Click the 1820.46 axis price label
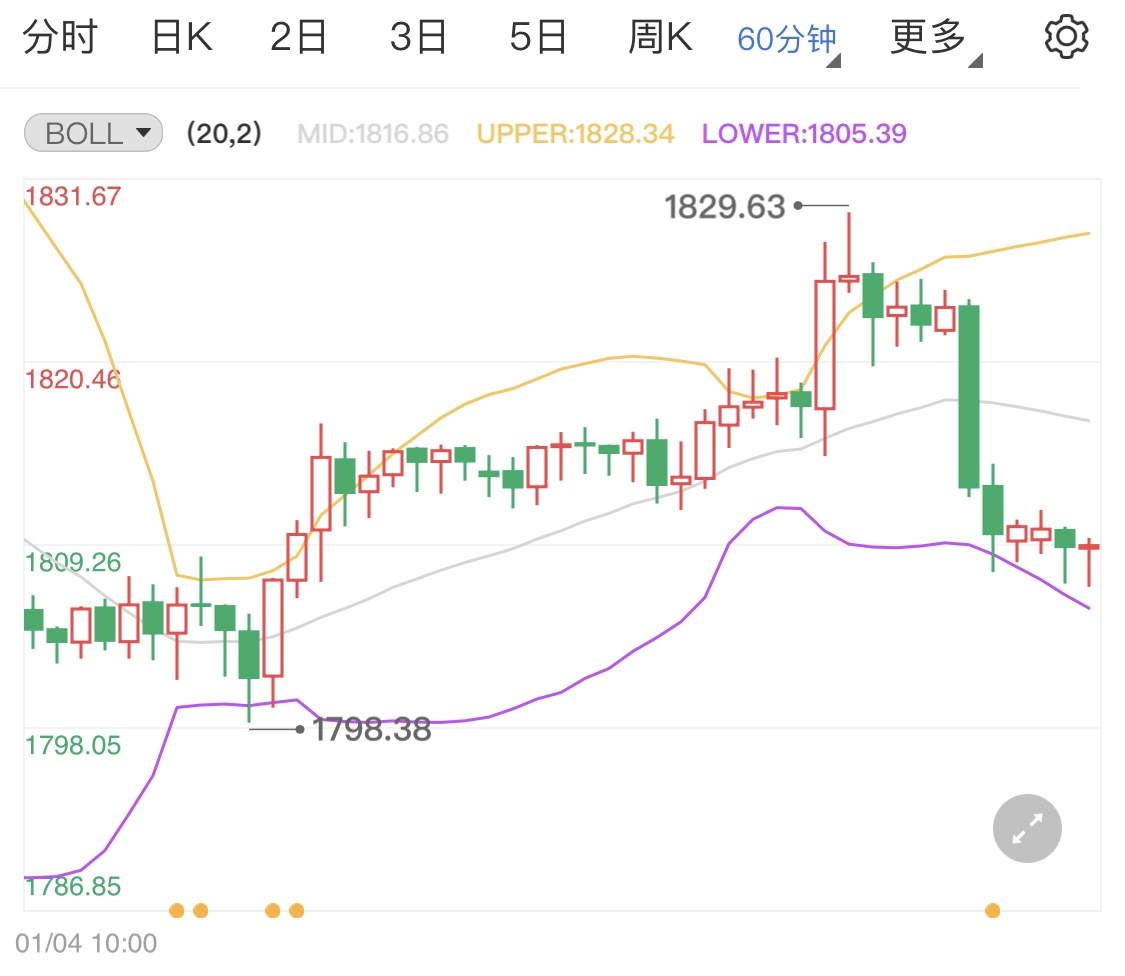This screenshot has width=1125, height=976. [73, 380]
